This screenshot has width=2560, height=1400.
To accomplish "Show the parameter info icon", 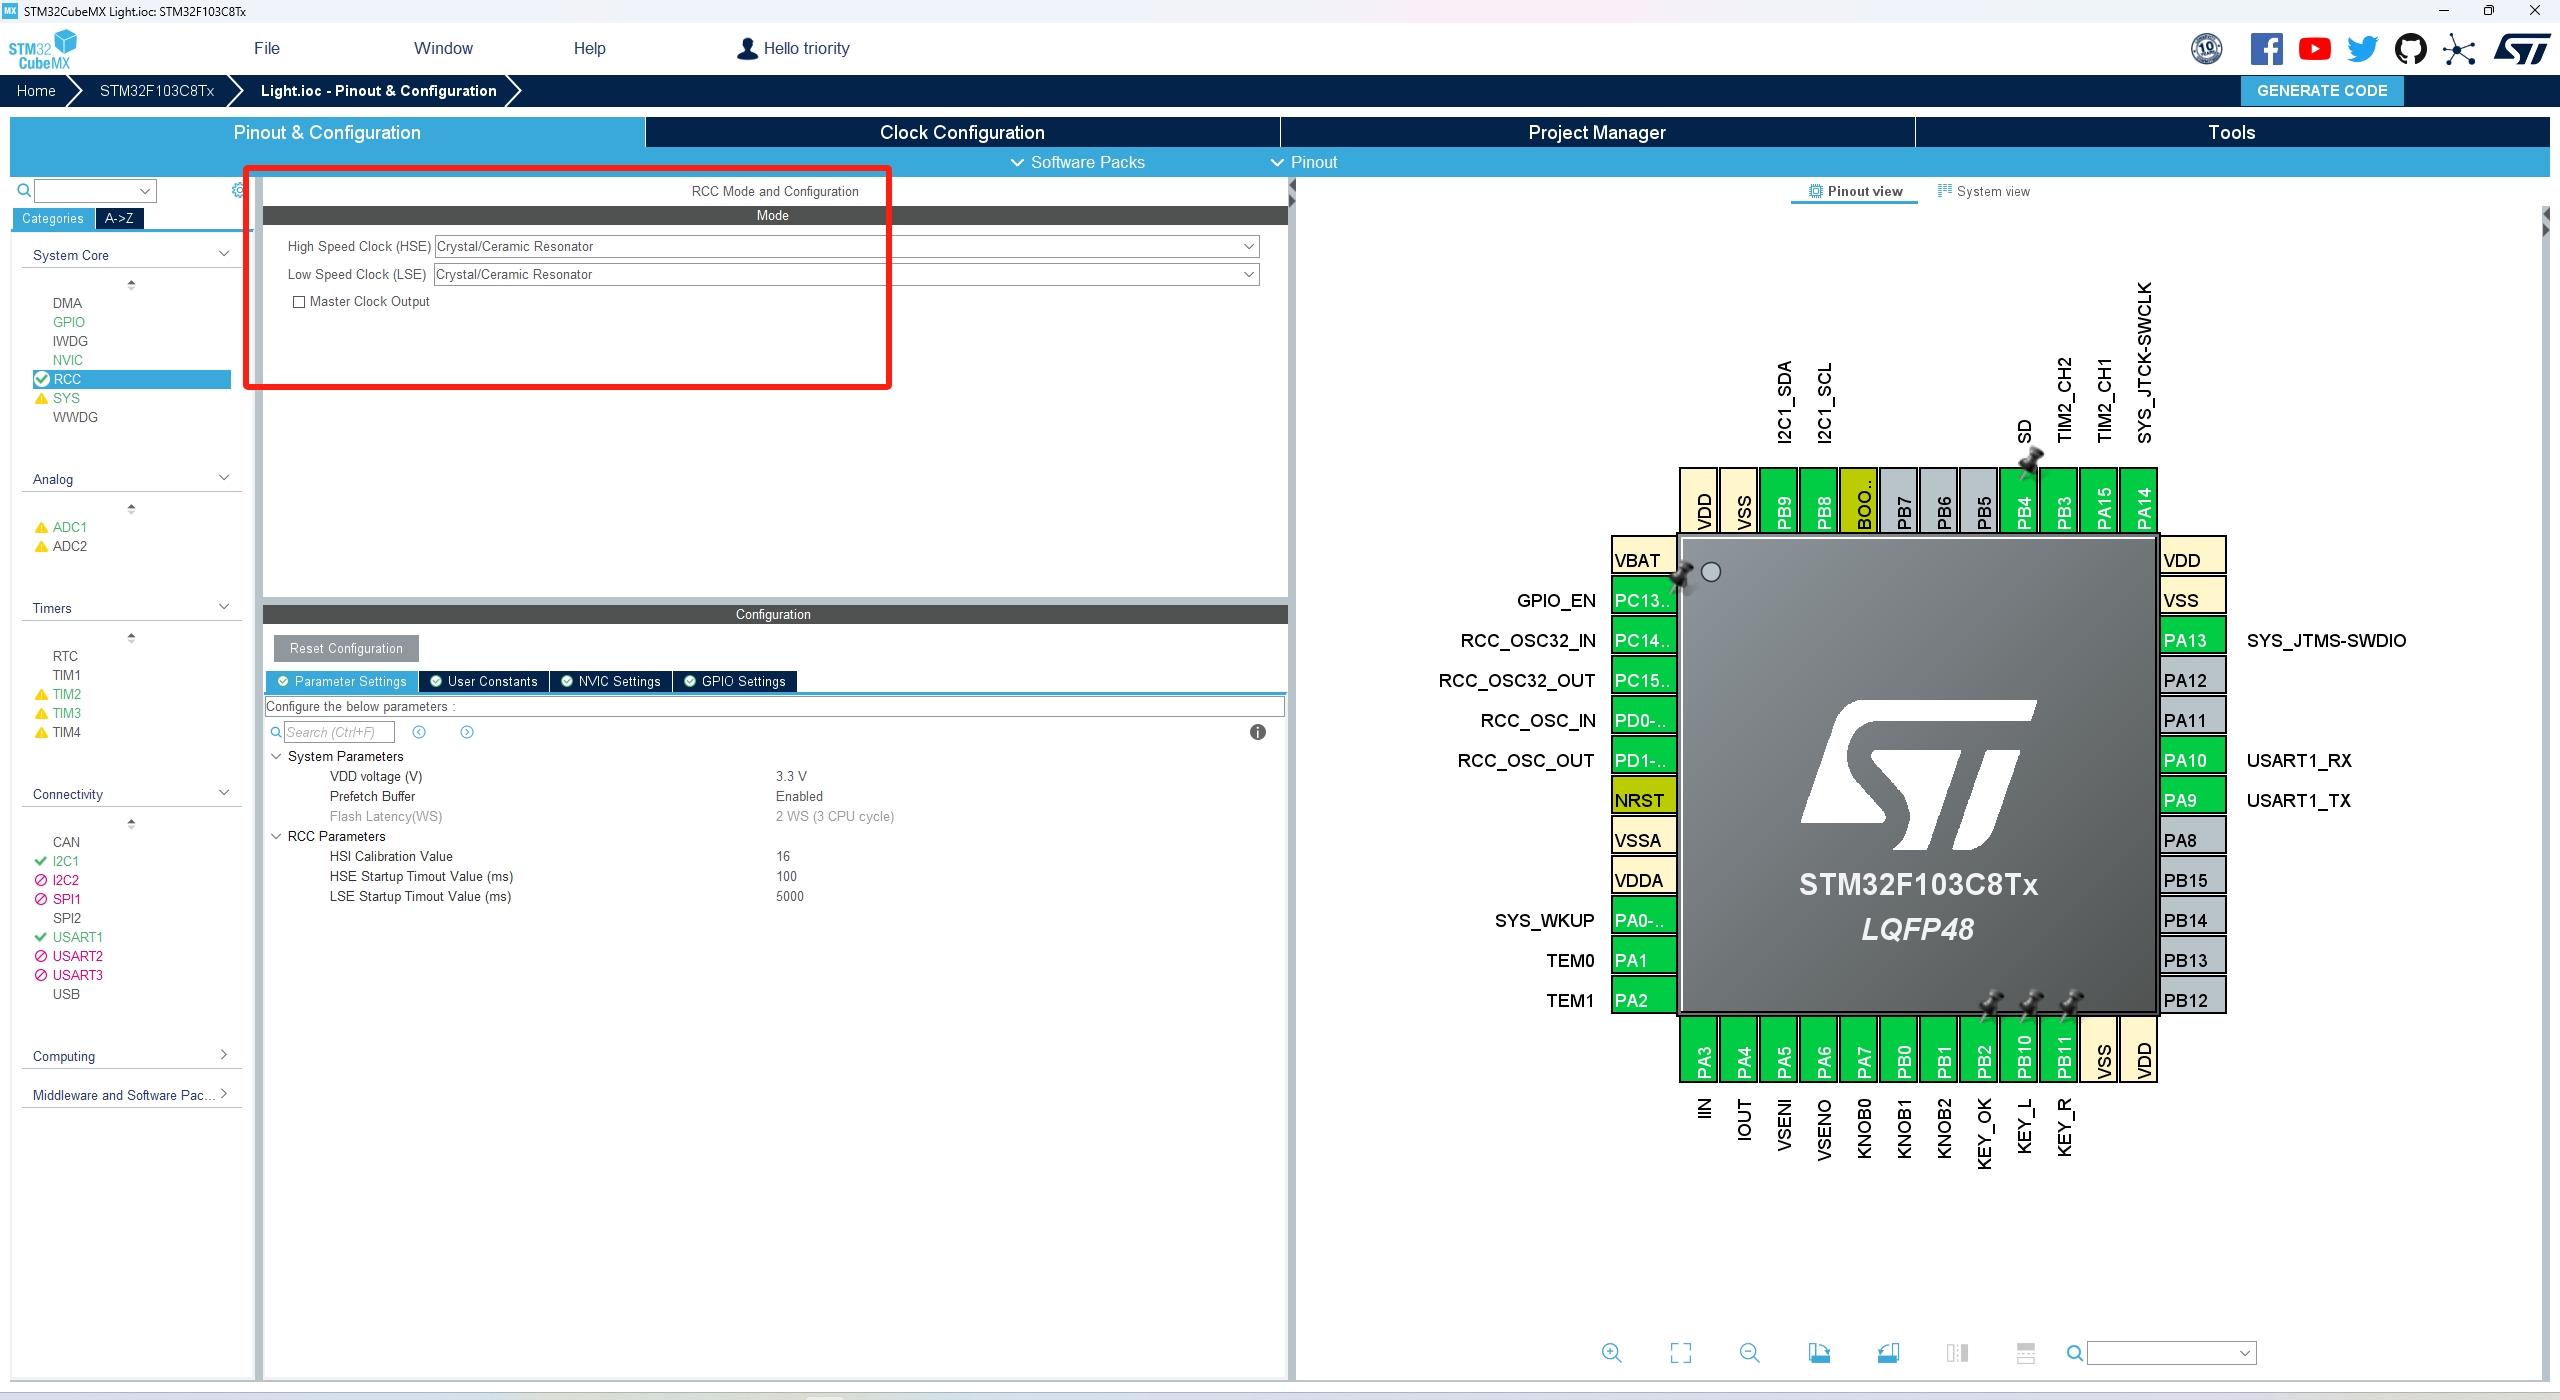I will (1258, 732).
